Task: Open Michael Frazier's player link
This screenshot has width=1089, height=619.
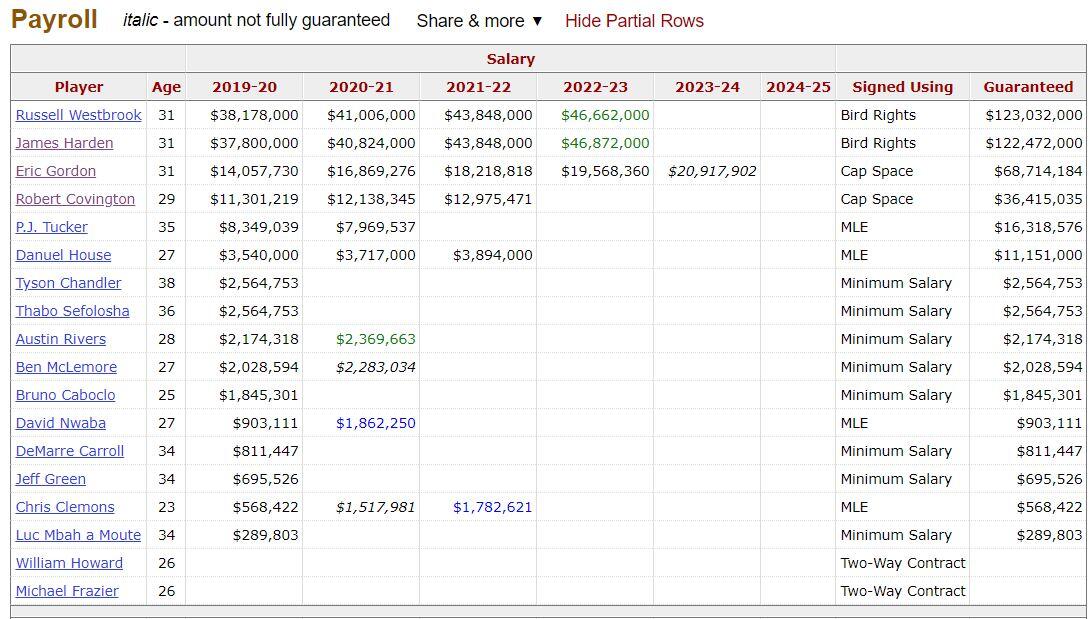Action: [x=67, y=591]
